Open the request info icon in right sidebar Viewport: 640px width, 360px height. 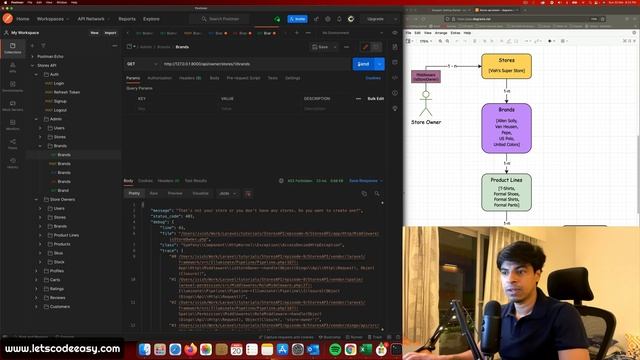pyautogui.click(x=395, y=93)
